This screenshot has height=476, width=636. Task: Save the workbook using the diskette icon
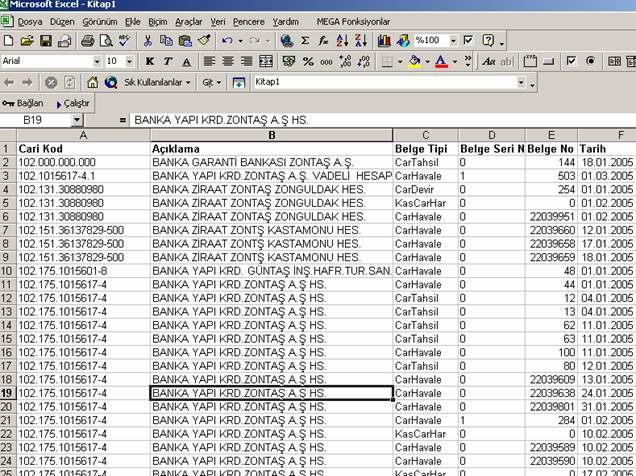[x=45, y=41]
